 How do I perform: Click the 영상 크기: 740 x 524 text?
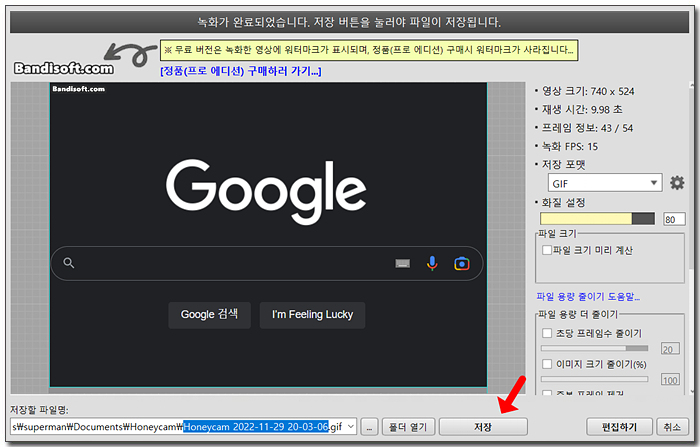coord(588,92)
